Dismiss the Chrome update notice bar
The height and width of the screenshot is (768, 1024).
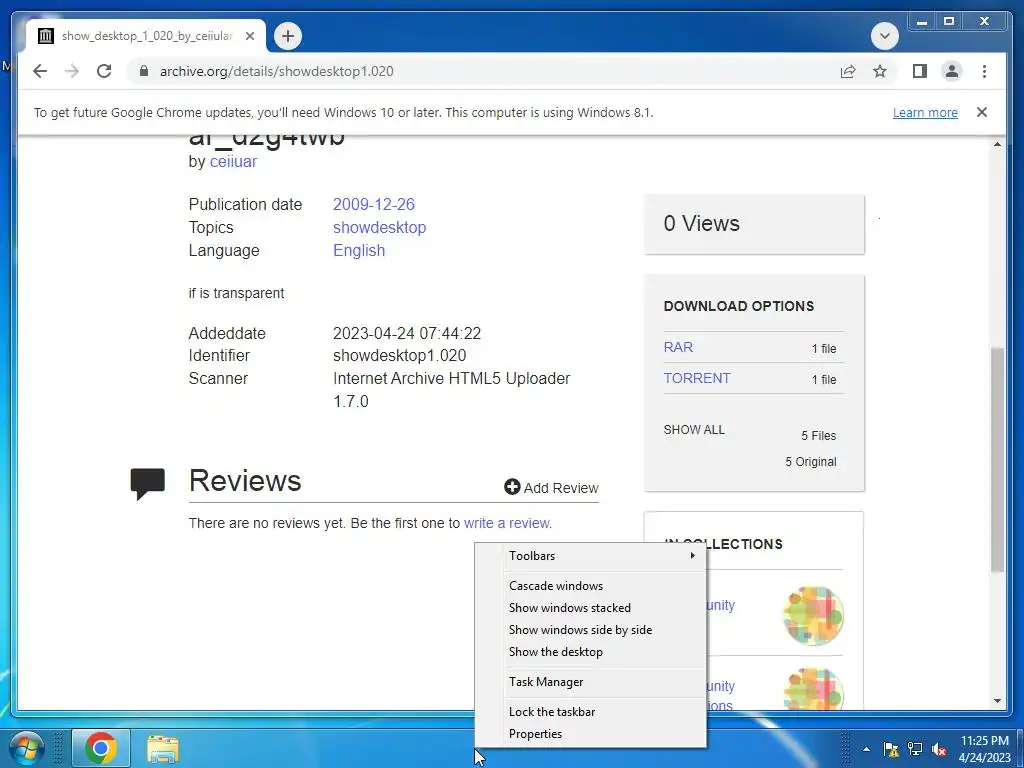tap(982, 112)
